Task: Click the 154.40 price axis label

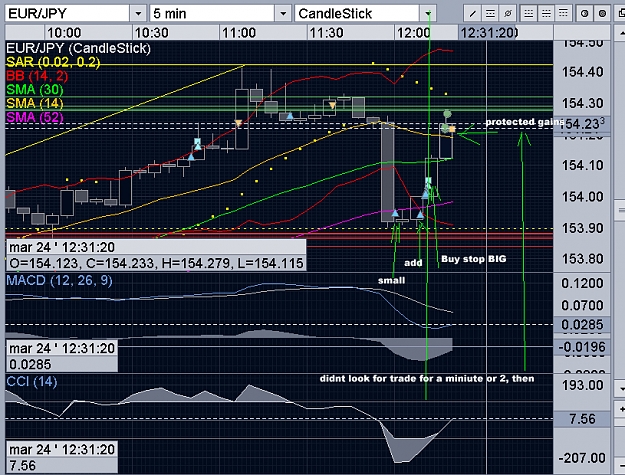Action: pyautogui.click(x=582, y=72)
